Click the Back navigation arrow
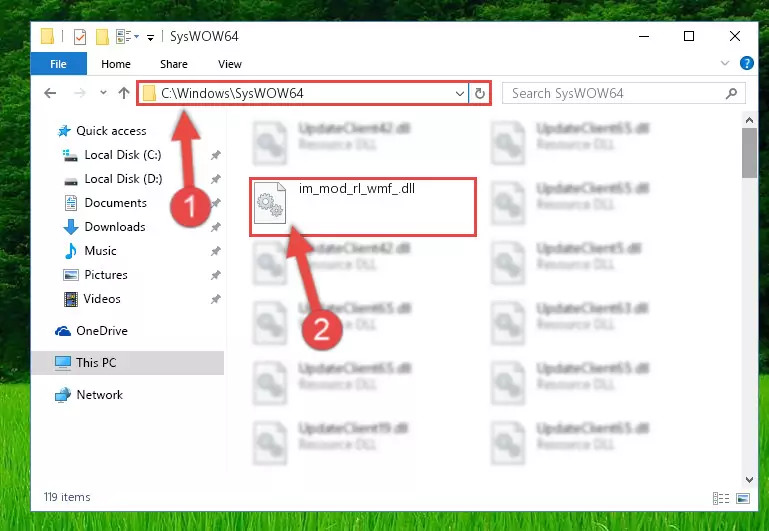This screenshot has height=531, width=769. pos(50,93)
